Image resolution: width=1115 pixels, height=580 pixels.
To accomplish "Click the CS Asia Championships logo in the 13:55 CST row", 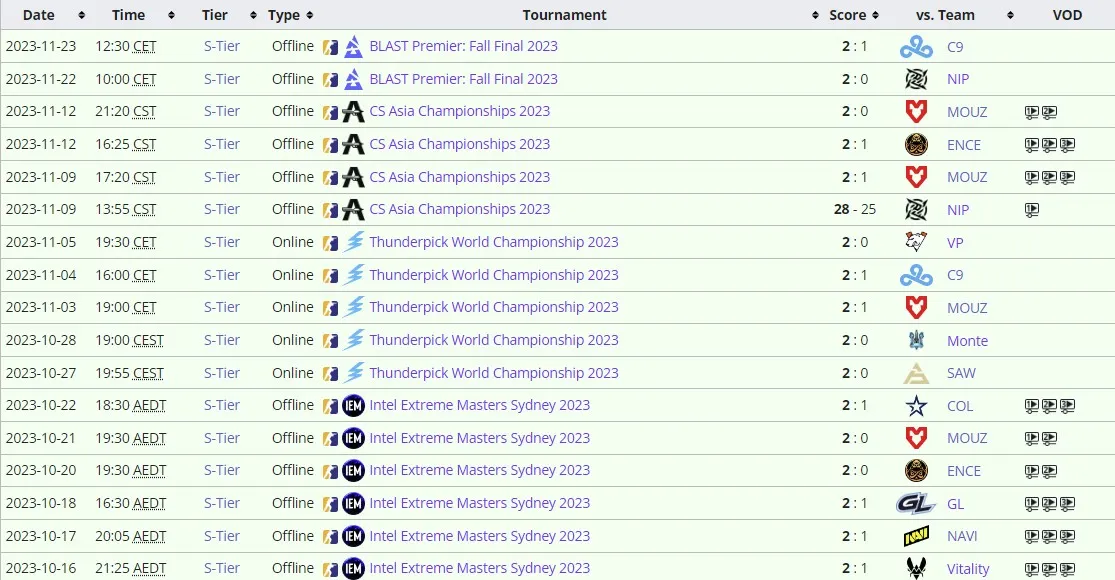I will (x=353, y=210).
